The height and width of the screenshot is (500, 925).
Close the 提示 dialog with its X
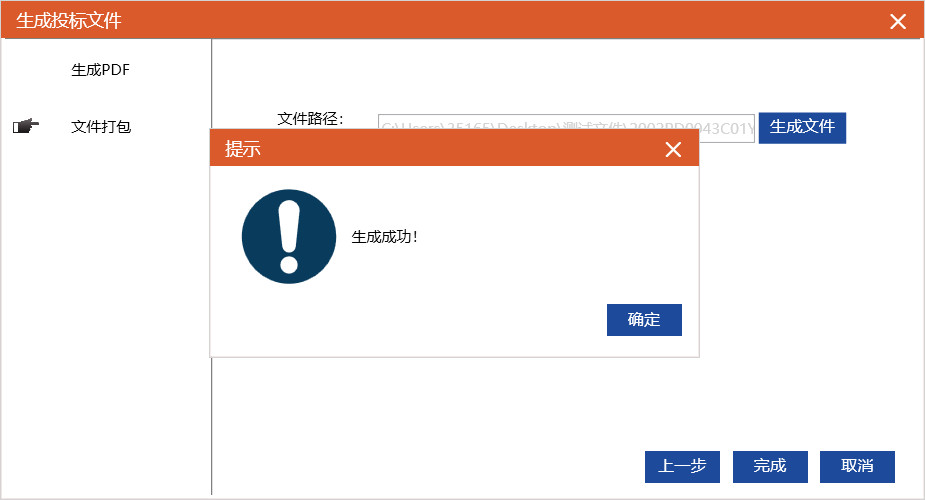pos(673,149)
